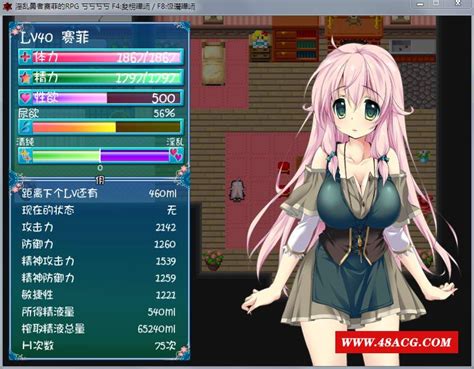Select the gray character sprite on the map
Viewport: 474px width, 369px height.
(237, 190)
